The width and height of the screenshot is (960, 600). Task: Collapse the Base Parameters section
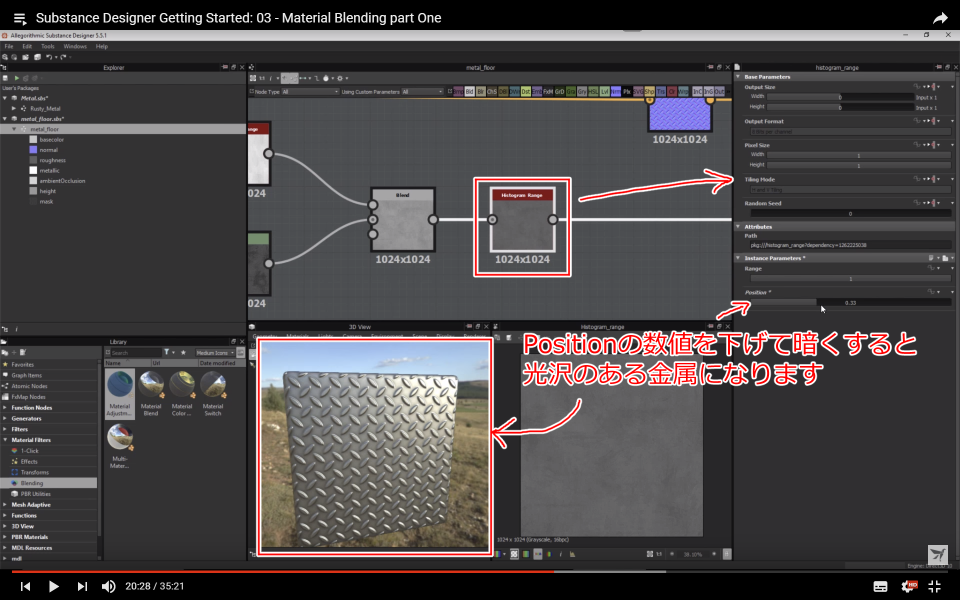click(738, 77)
